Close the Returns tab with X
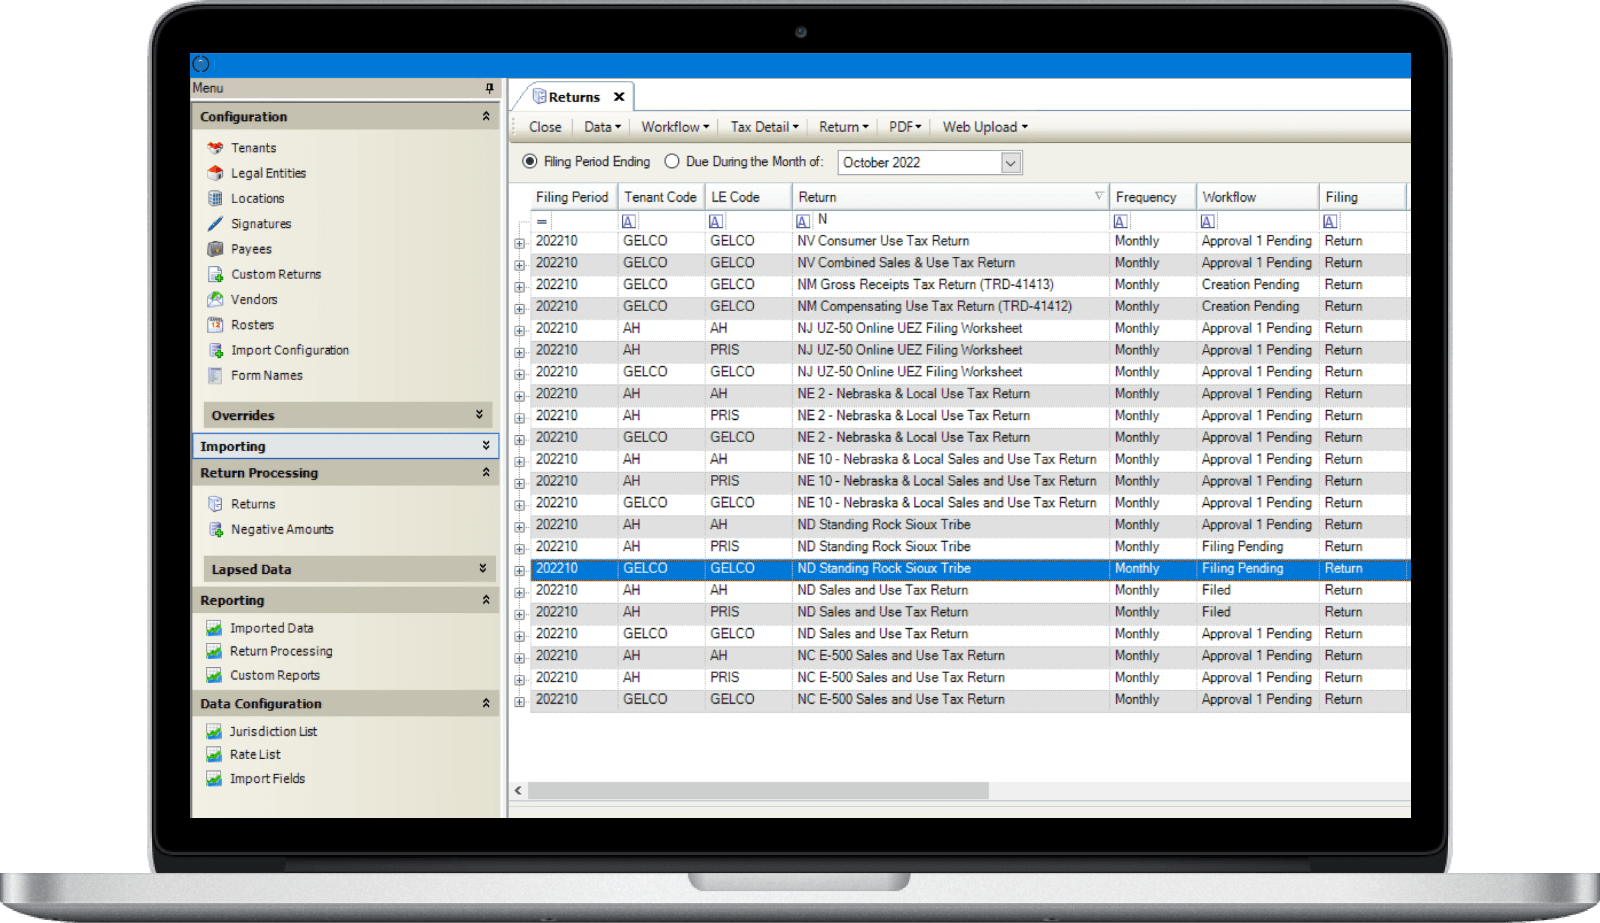 pyautogui.click(x=619, y=97)
